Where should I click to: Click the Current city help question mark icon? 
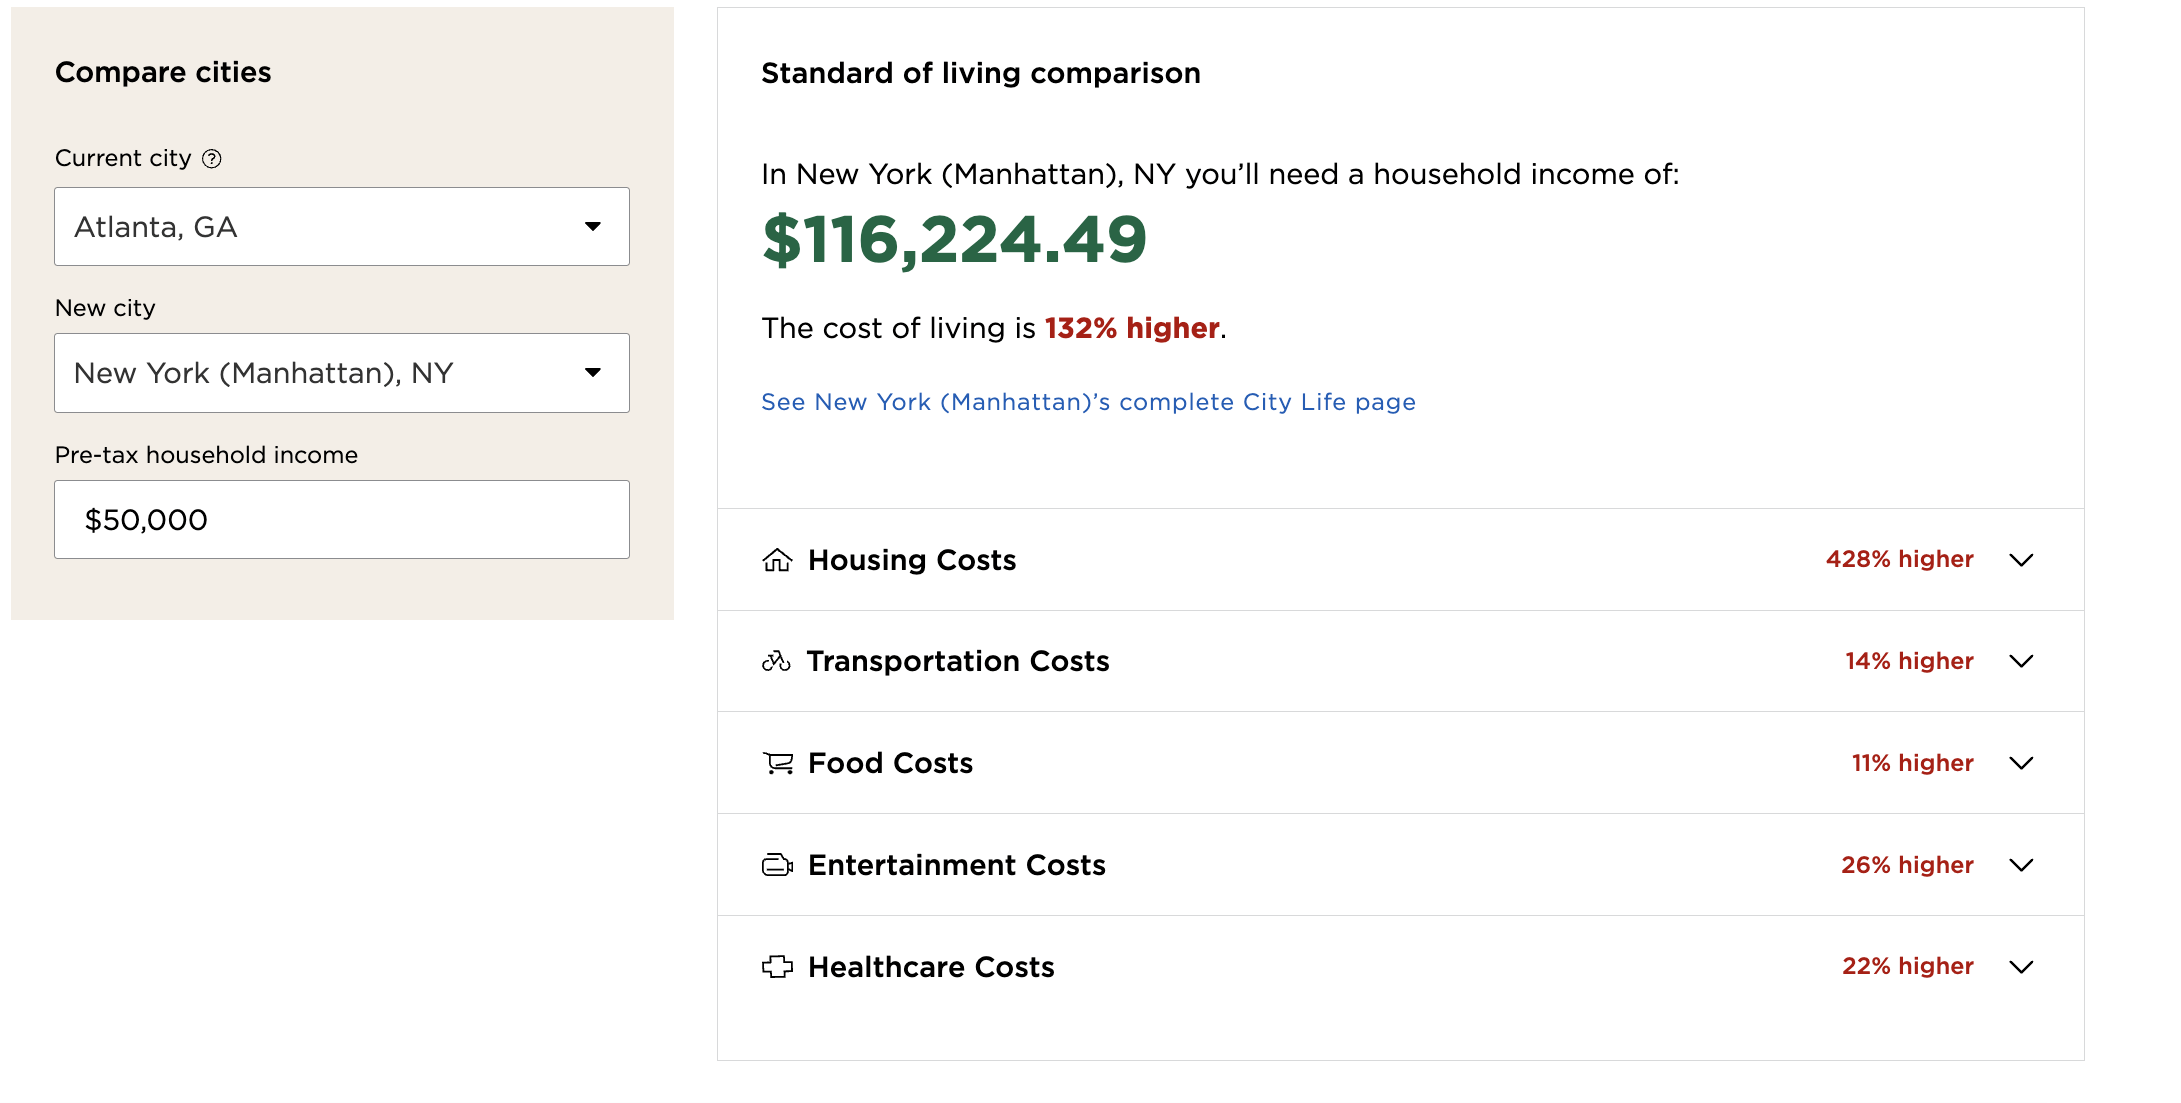[x=212, y=159]
